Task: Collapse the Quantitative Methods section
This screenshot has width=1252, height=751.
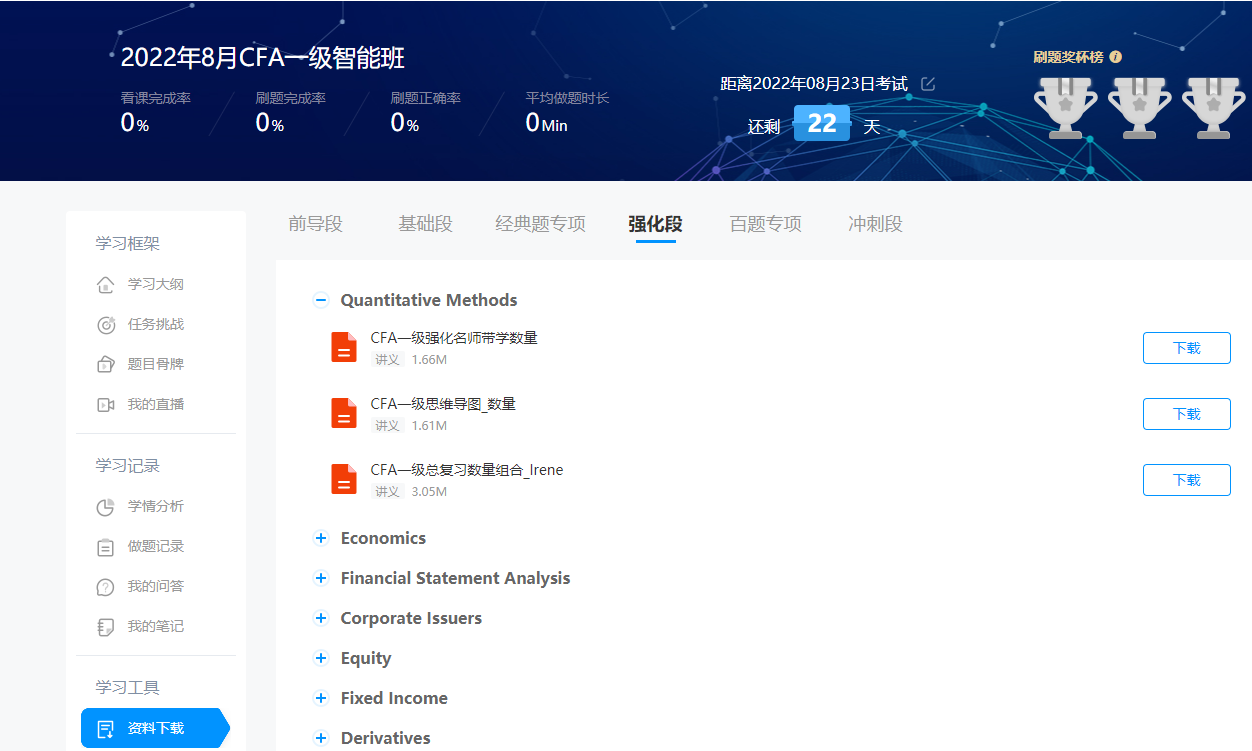Action: pos(321,300)
